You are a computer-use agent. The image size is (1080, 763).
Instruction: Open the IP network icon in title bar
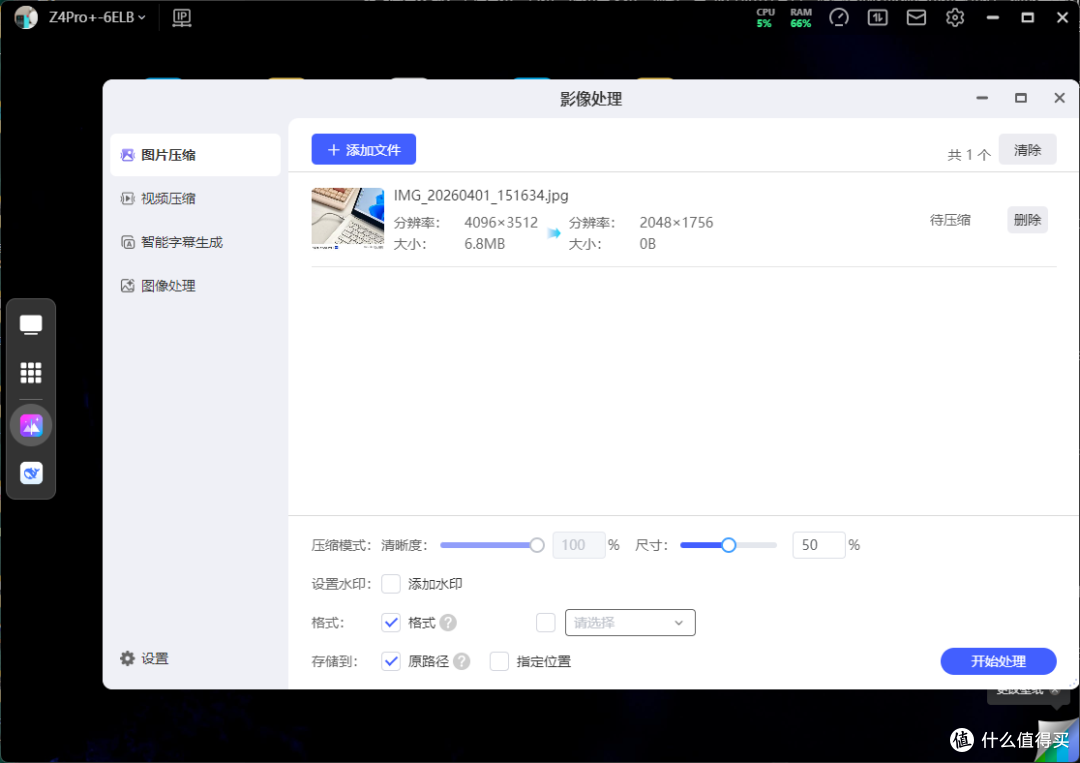pyautogui.click(x=182, y=18)
